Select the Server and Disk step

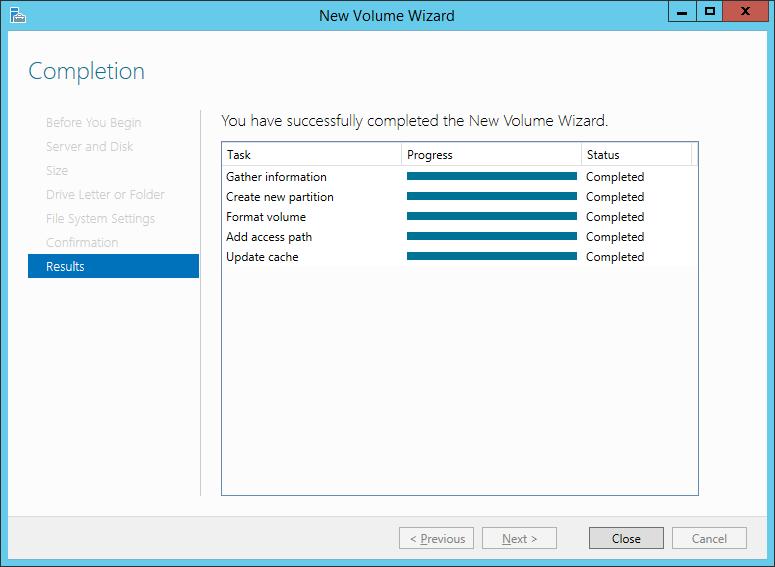coord(89,147)
